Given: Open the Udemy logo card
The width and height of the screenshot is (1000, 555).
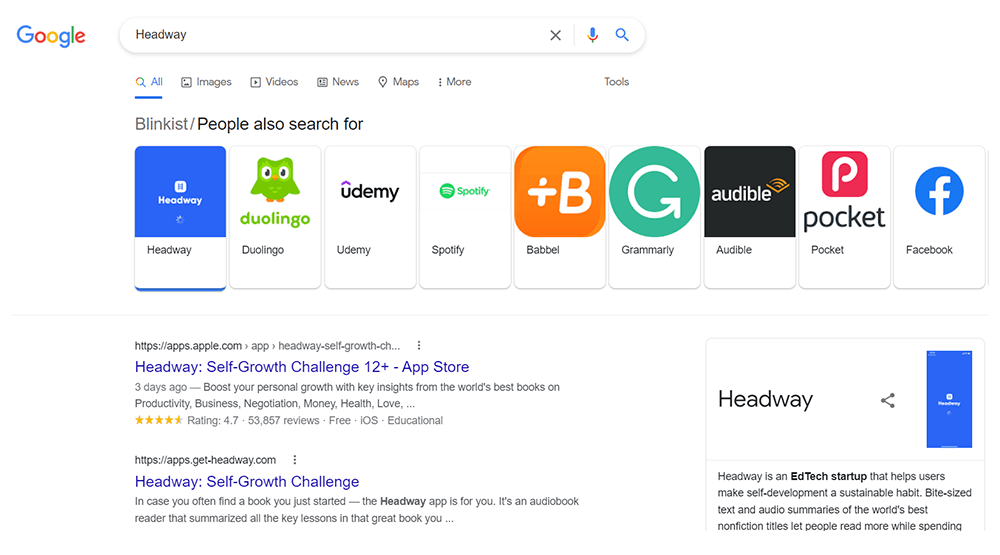Looking at the screenshot, I should coord(370,217).
